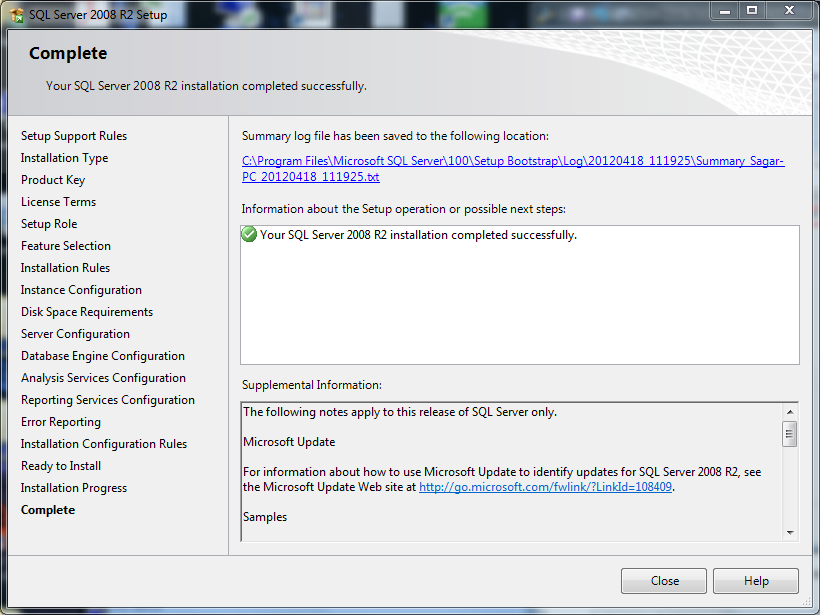Image resolution: width=820 pixels, height=615 pixels.
Task: Minimize the SQL Server Setup window
Action: (724, 10)
